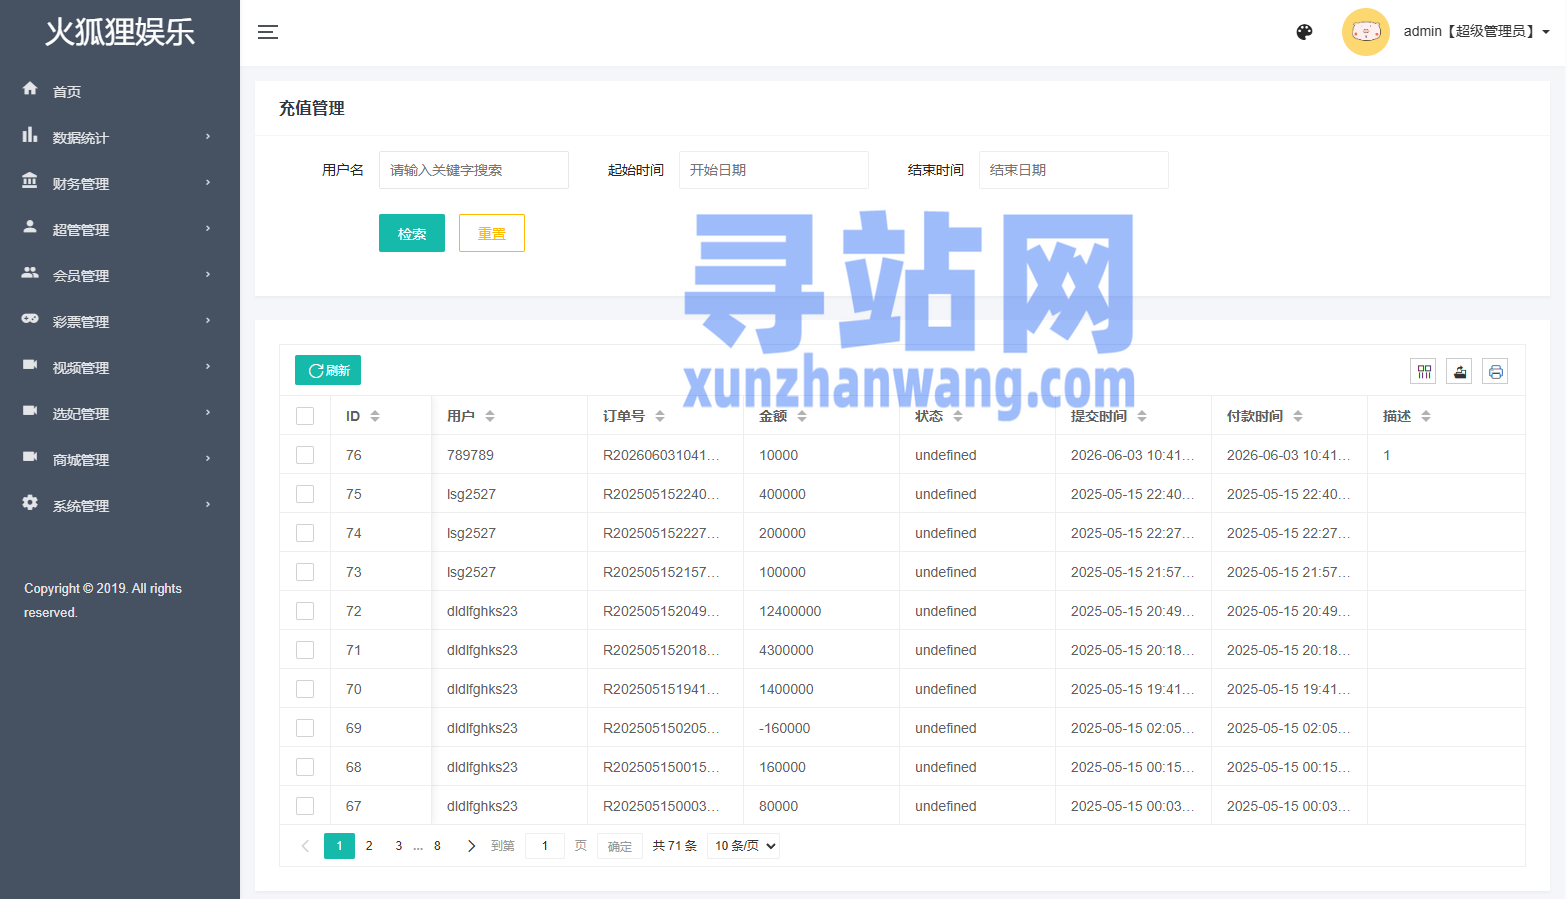The height and width of the screenshot is (899, 1567).
Task: Click the gamepad icon for 彩票管理
Action: [x=30, y=319]
